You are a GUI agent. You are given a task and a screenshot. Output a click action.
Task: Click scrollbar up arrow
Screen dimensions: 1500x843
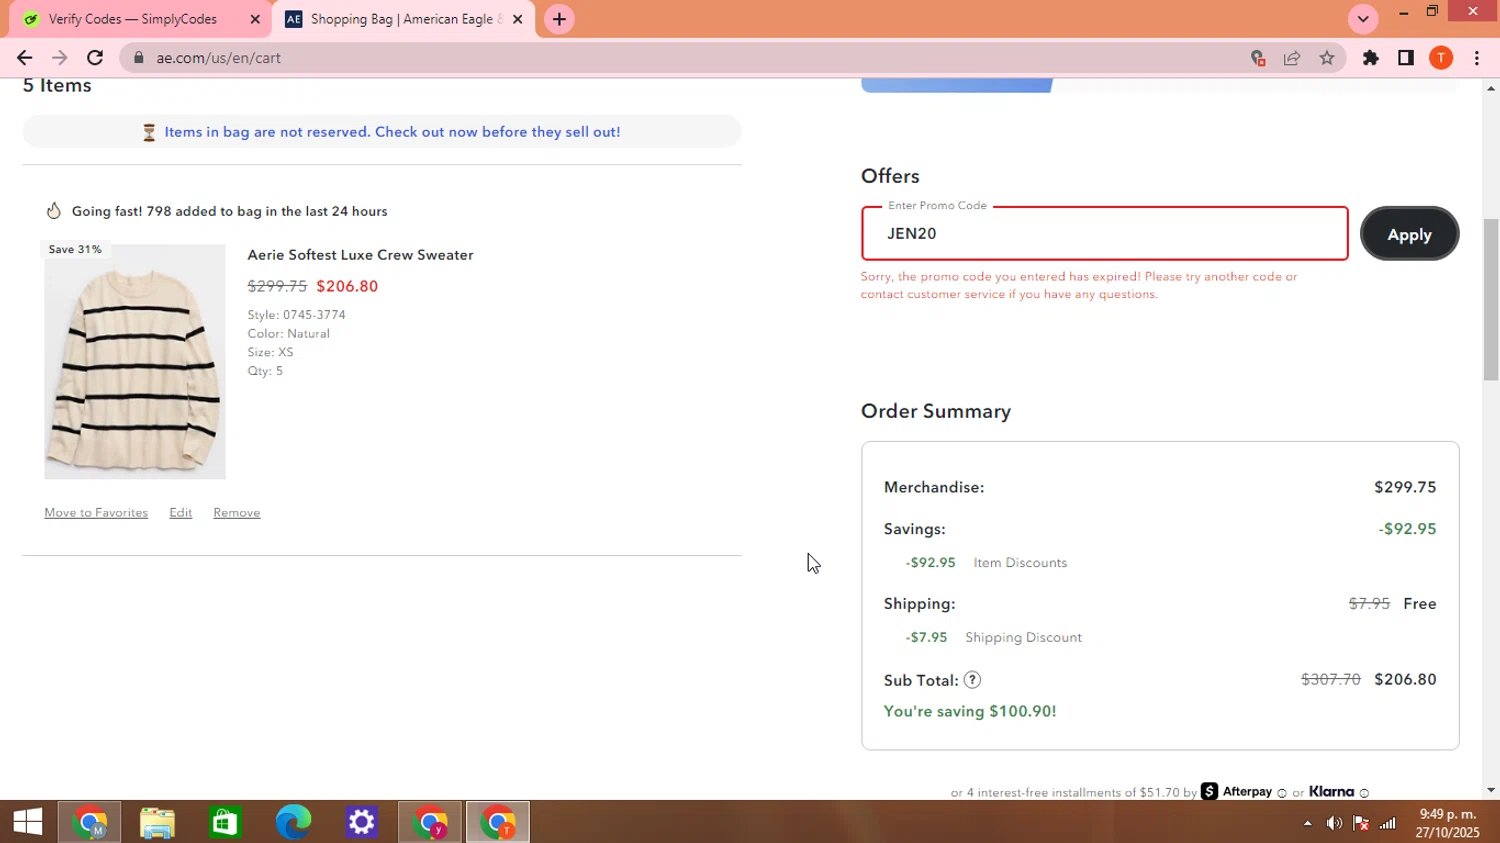(x=1491, y=88)
